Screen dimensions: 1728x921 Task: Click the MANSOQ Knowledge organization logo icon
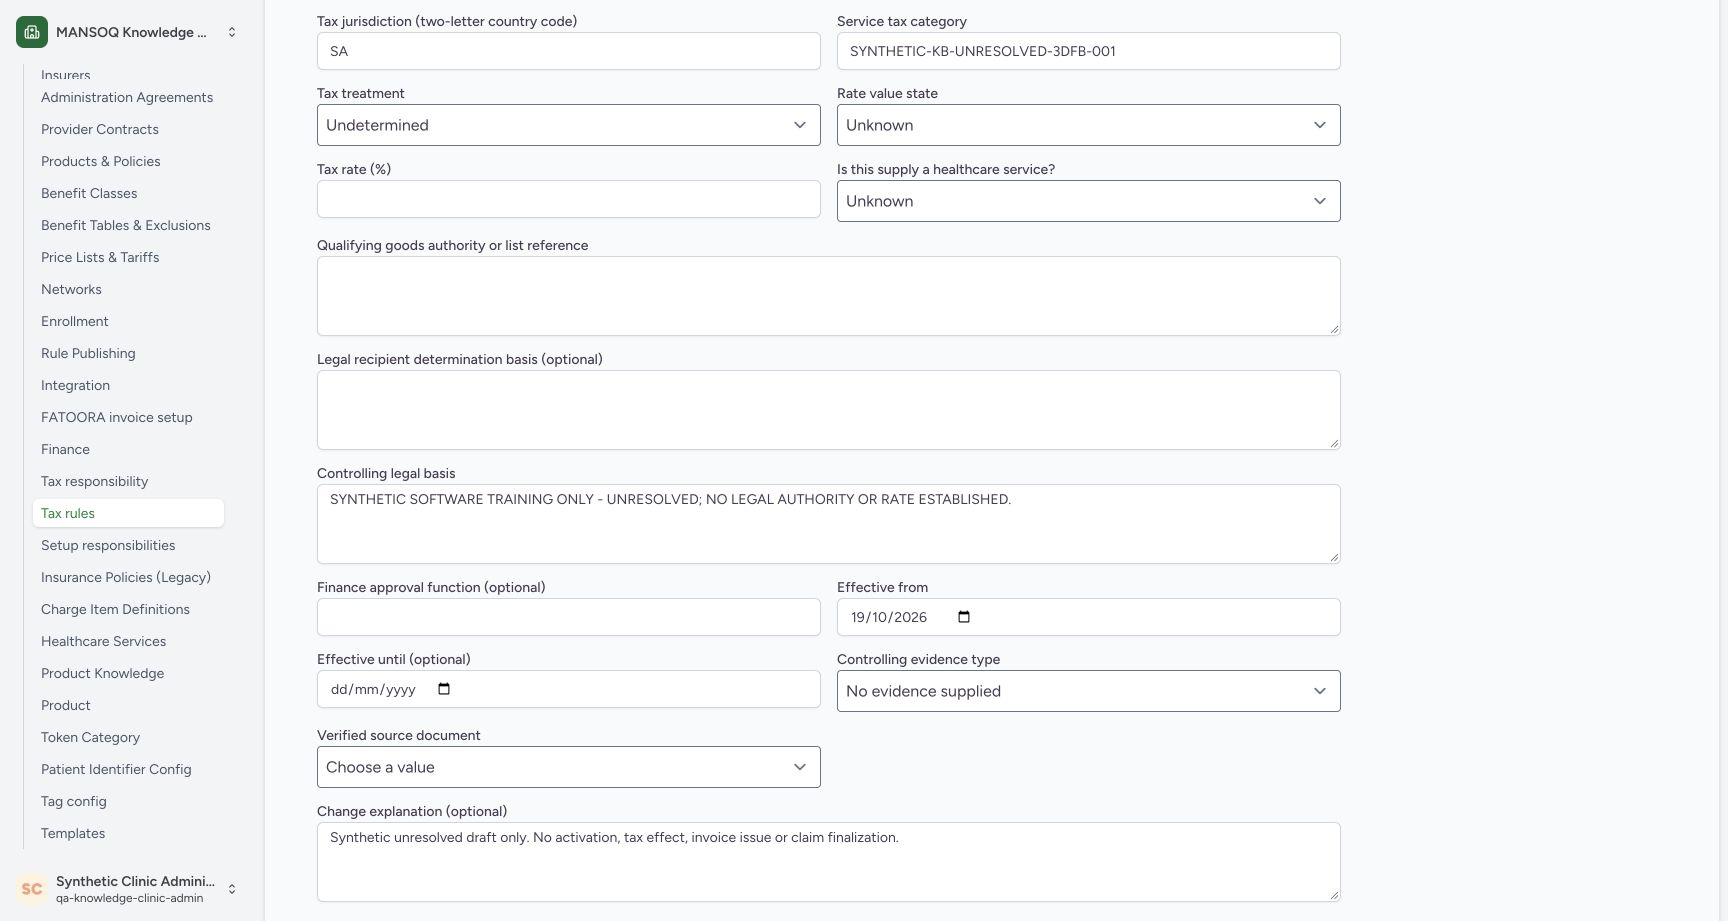(x=32, y=32)
